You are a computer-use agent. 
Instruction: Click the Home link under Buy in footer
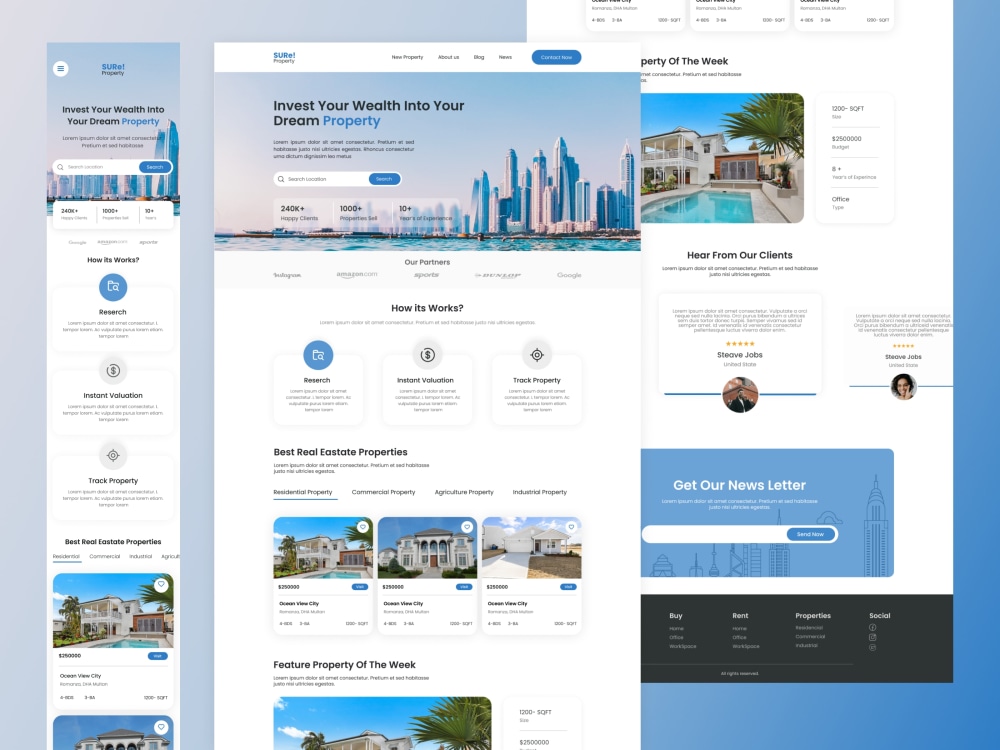[x=677, y=629]
